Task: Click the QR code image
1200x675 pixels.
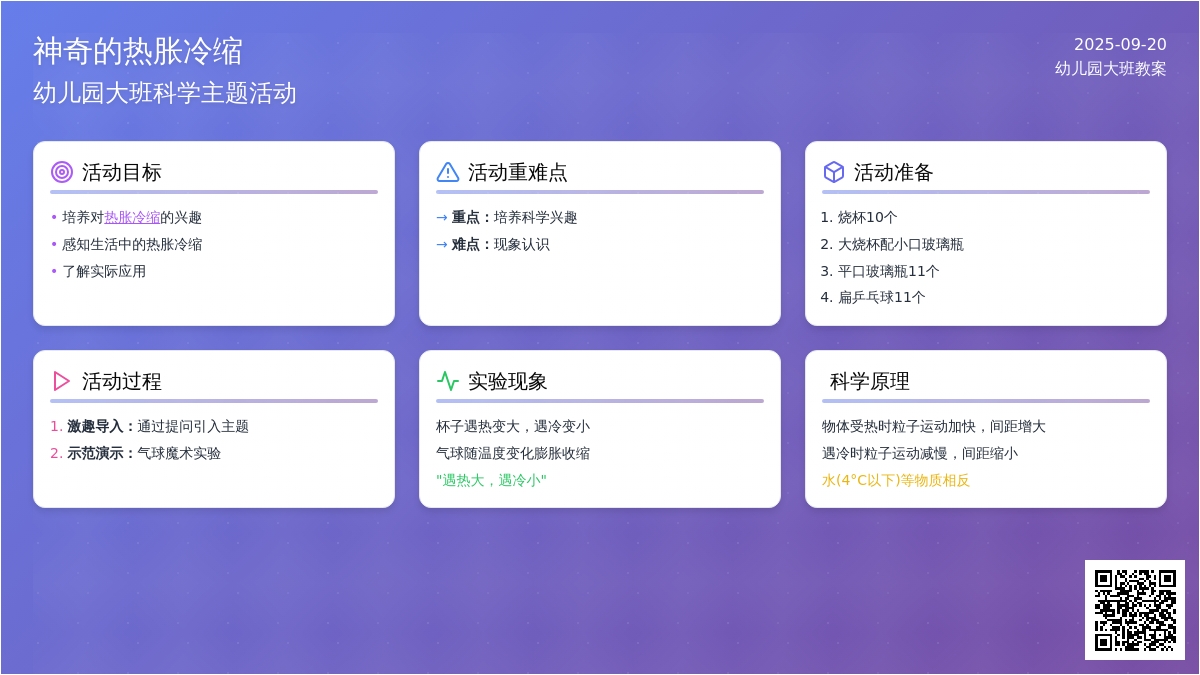Action: (1134, 610)
